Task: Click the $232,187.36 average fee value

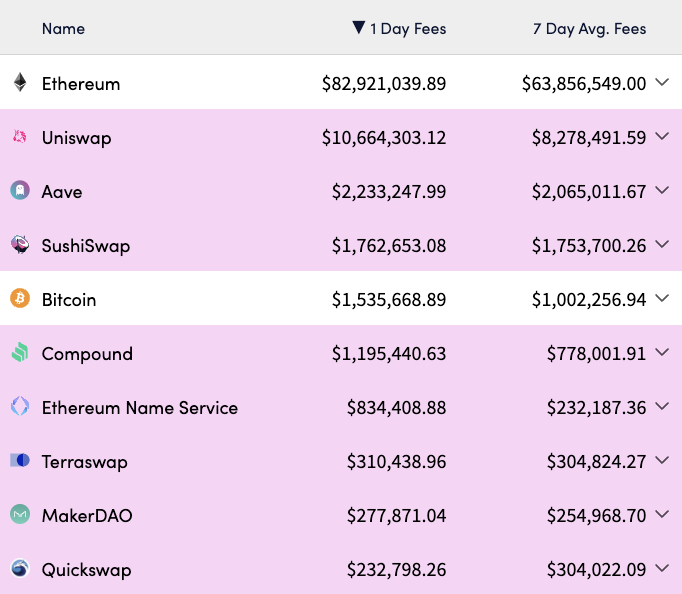Action: click(x=597, y=407)
